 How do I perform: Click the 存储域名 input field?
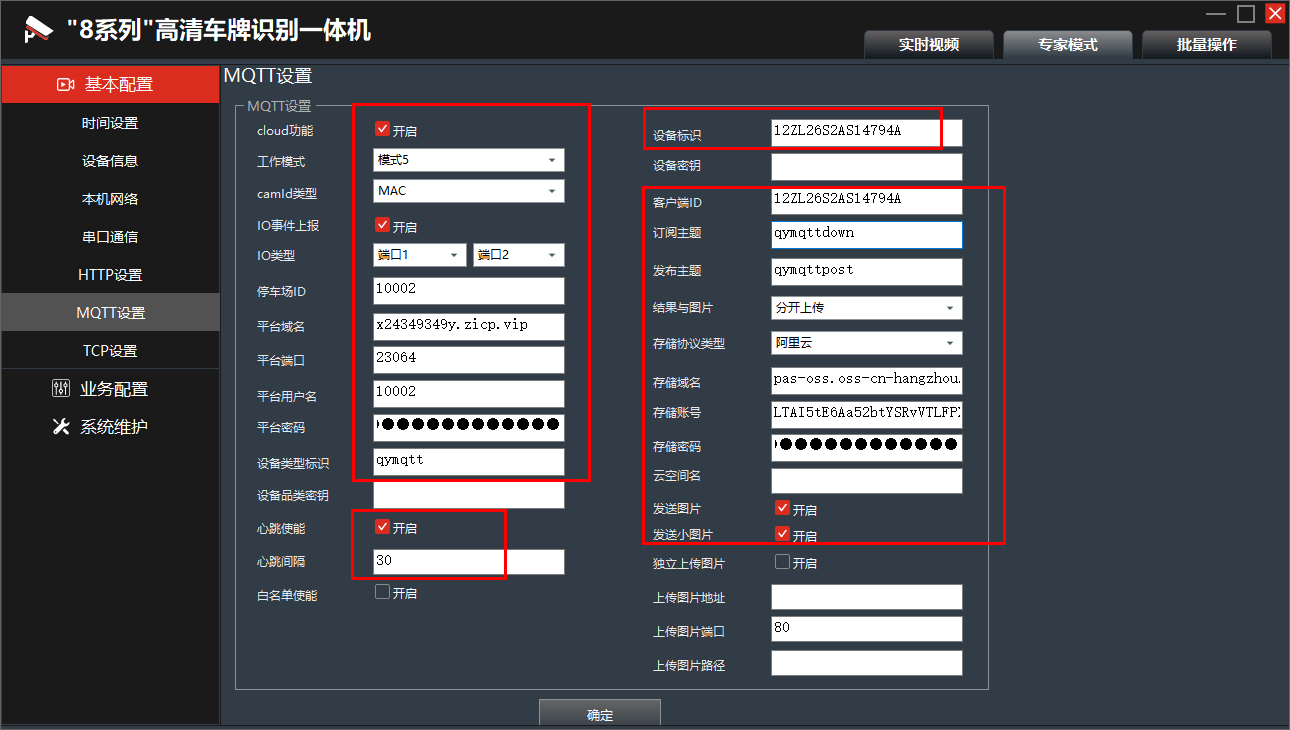pos(867,382)
